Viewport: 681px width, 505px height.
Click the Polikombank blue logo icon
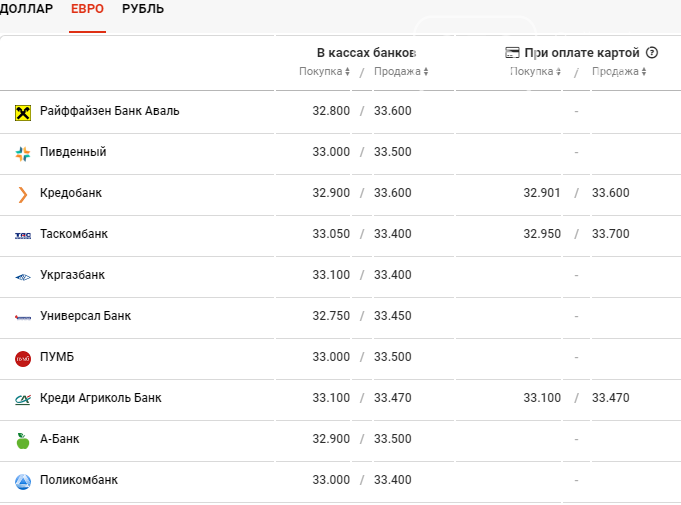click(23, 481)
